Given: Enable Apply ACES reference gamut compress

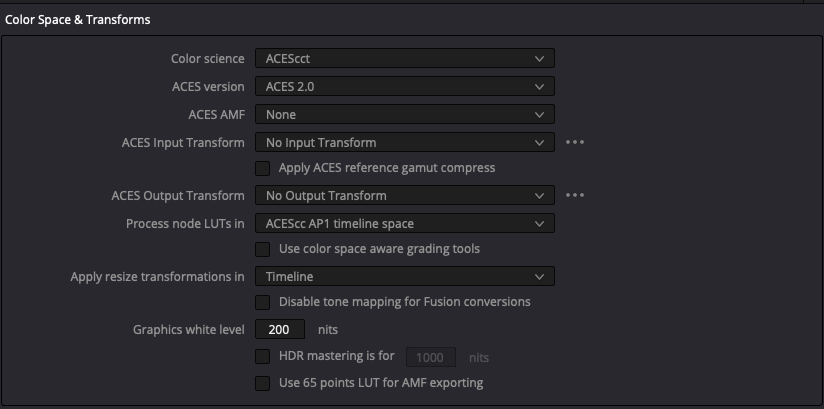Looking at the screenshot, I should [x=263, y=168].
